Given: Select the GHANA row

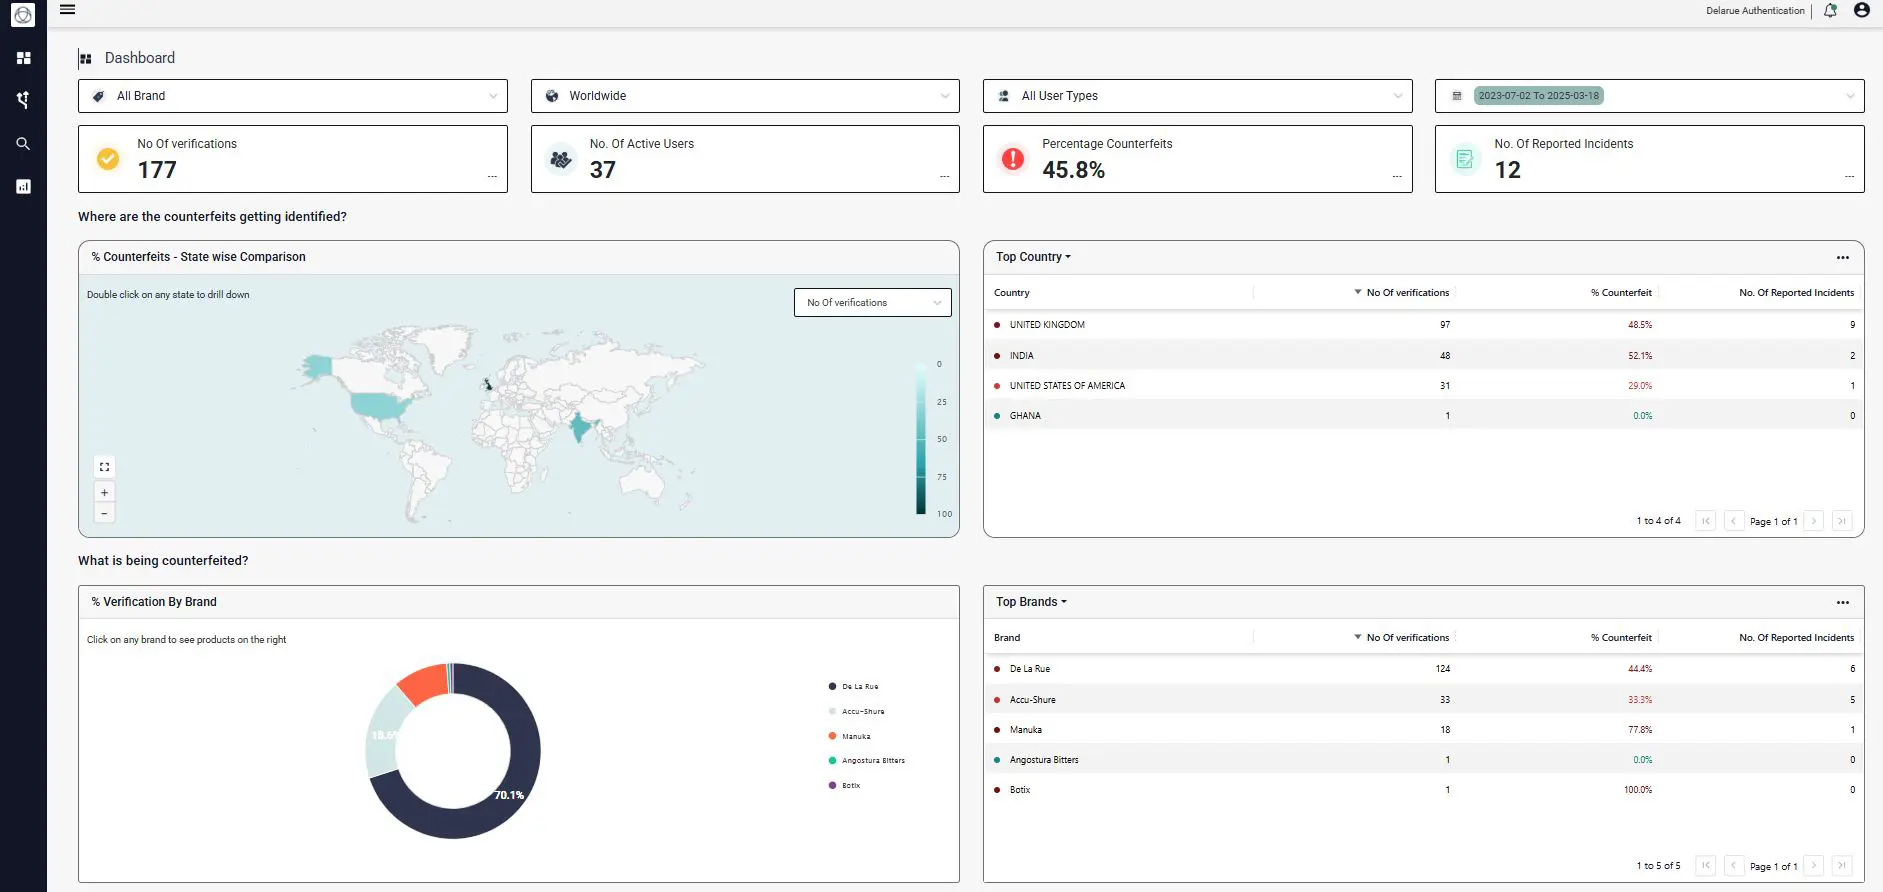Looking at the screenshot, I should [1423, 415].
